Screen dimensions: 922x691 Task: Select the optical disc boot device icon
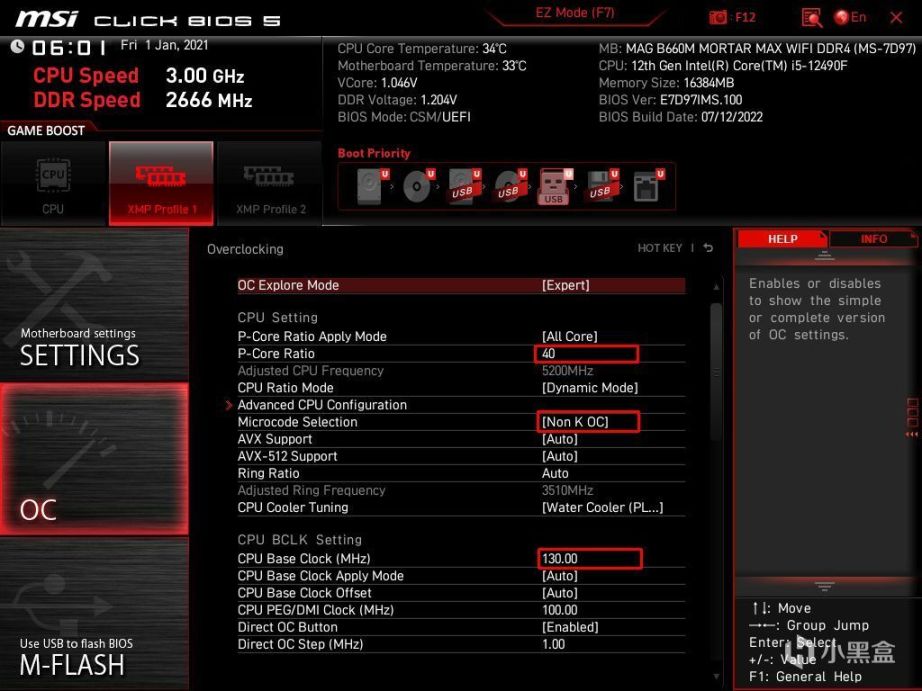click(x=419, y=186)
